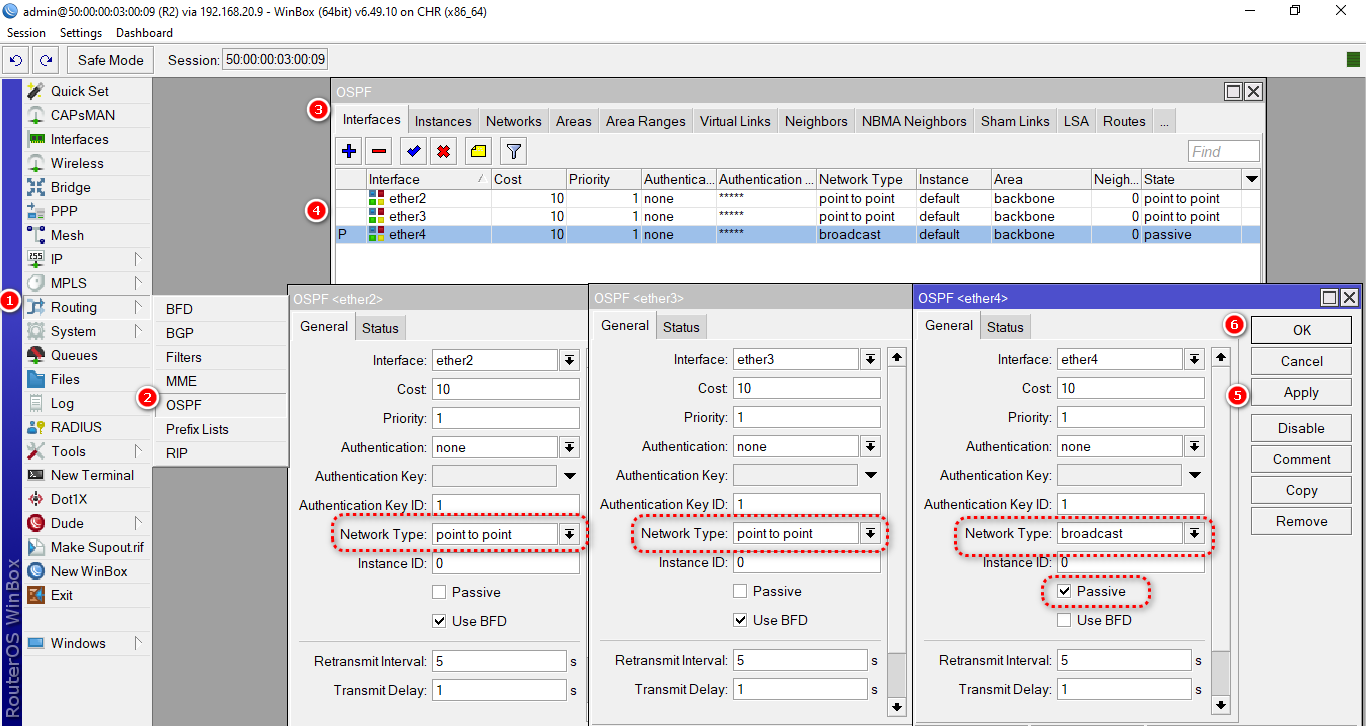The height and width of the screenshot is (726, 1366).
Task: Expand the ether3 Interface dropdown
Action: coord(870,359)
